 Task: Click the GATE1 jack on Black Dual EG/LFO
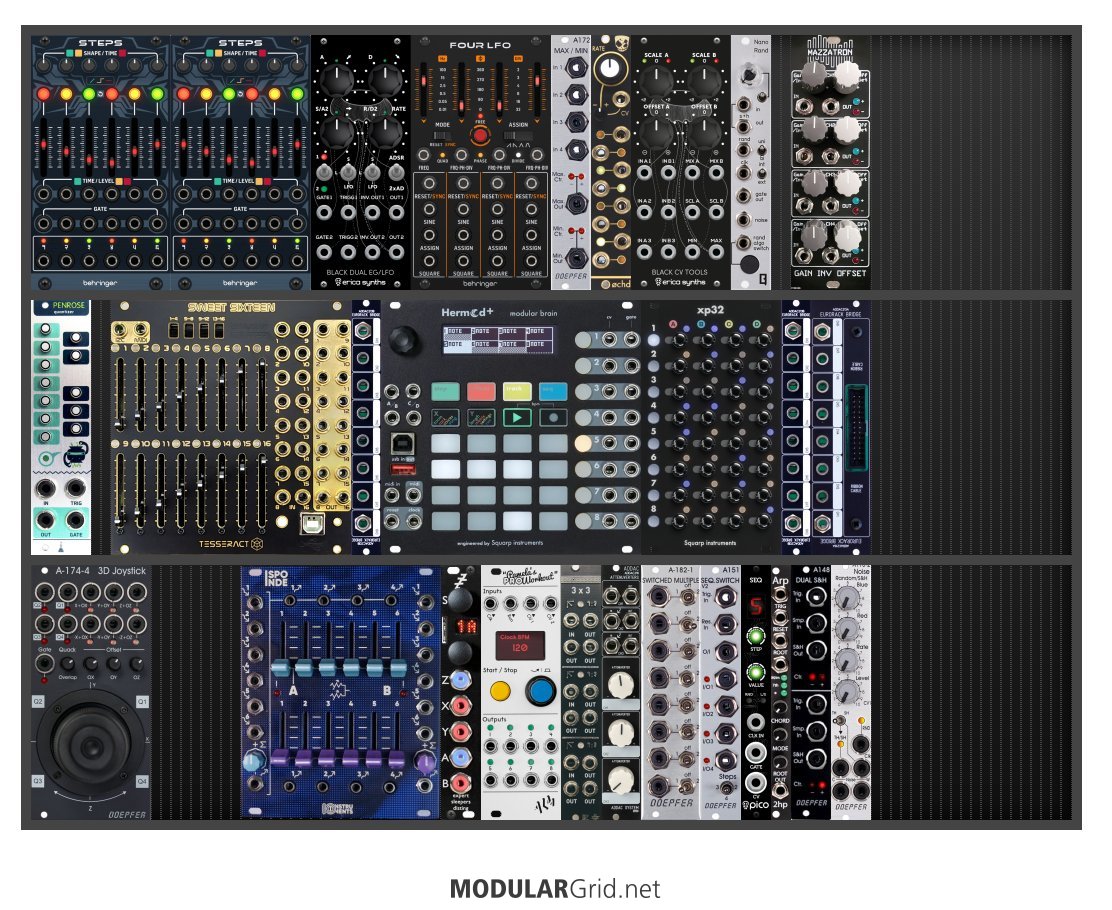pos(324,212)
